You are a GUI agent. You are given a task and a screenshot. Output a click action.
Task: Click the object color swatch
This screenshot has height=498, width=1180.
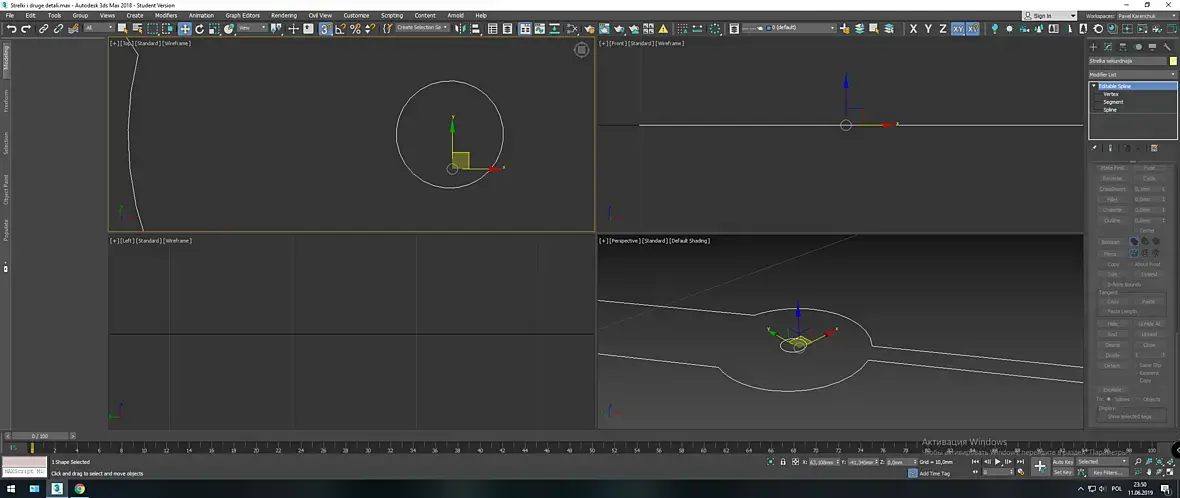[1173, 61]
